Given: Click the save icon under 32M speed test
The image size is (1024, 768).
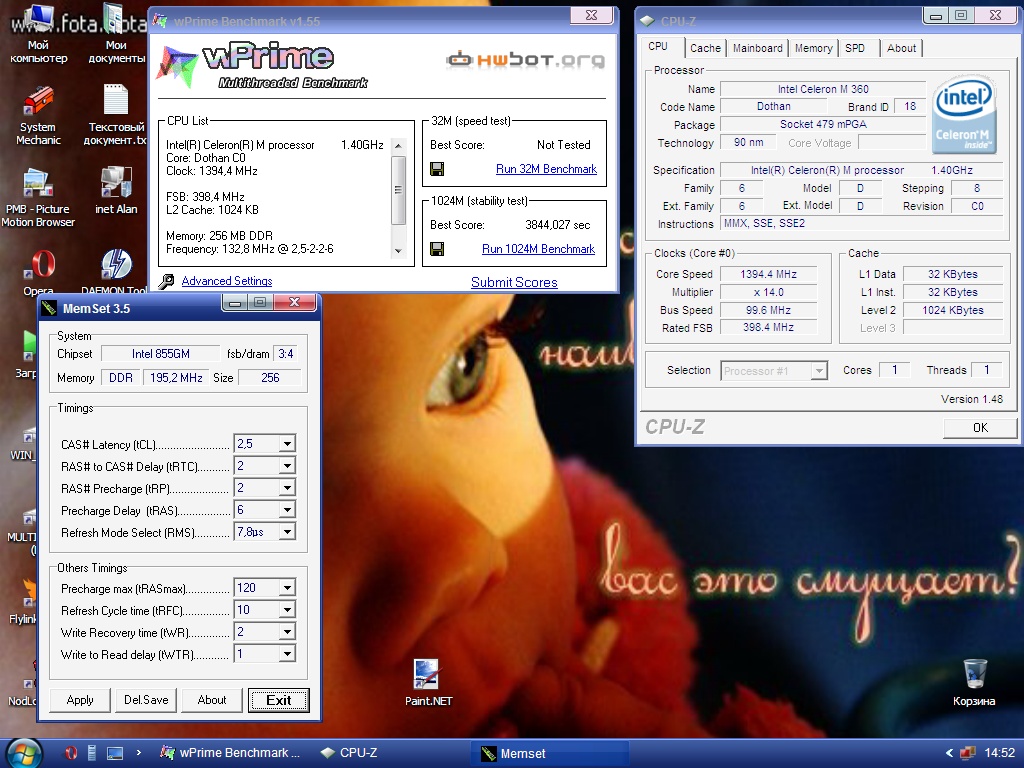Looking at the screenshot, I should coord(437,170).
